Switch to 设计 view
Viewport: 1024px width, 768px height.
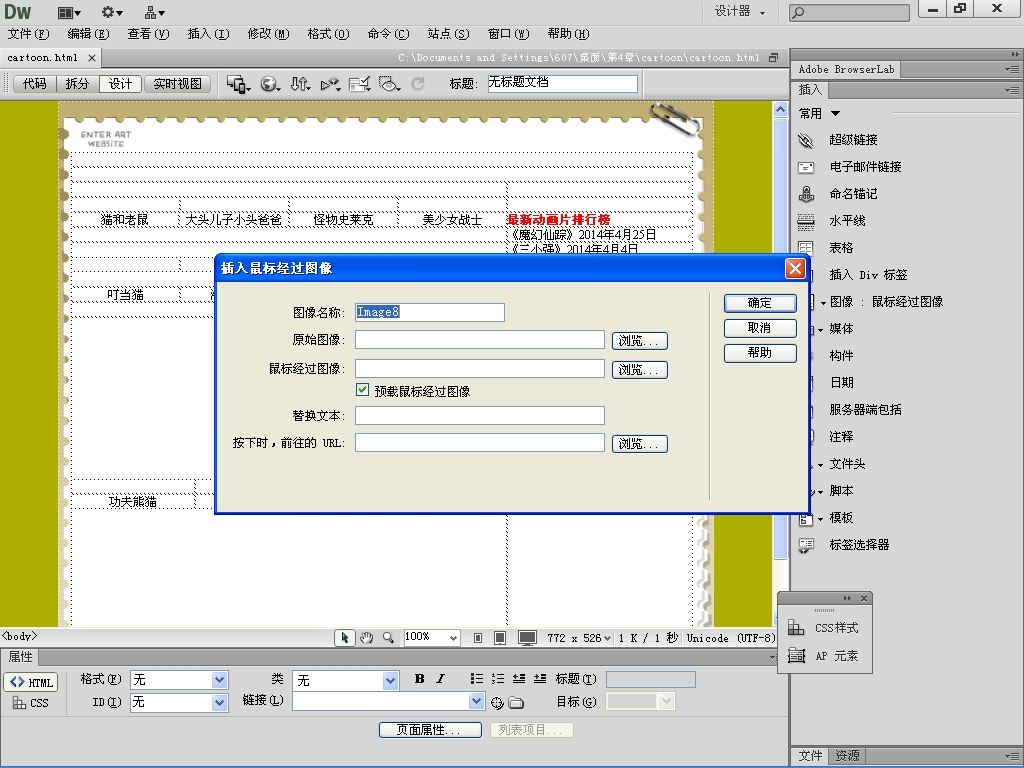(120, 84)
